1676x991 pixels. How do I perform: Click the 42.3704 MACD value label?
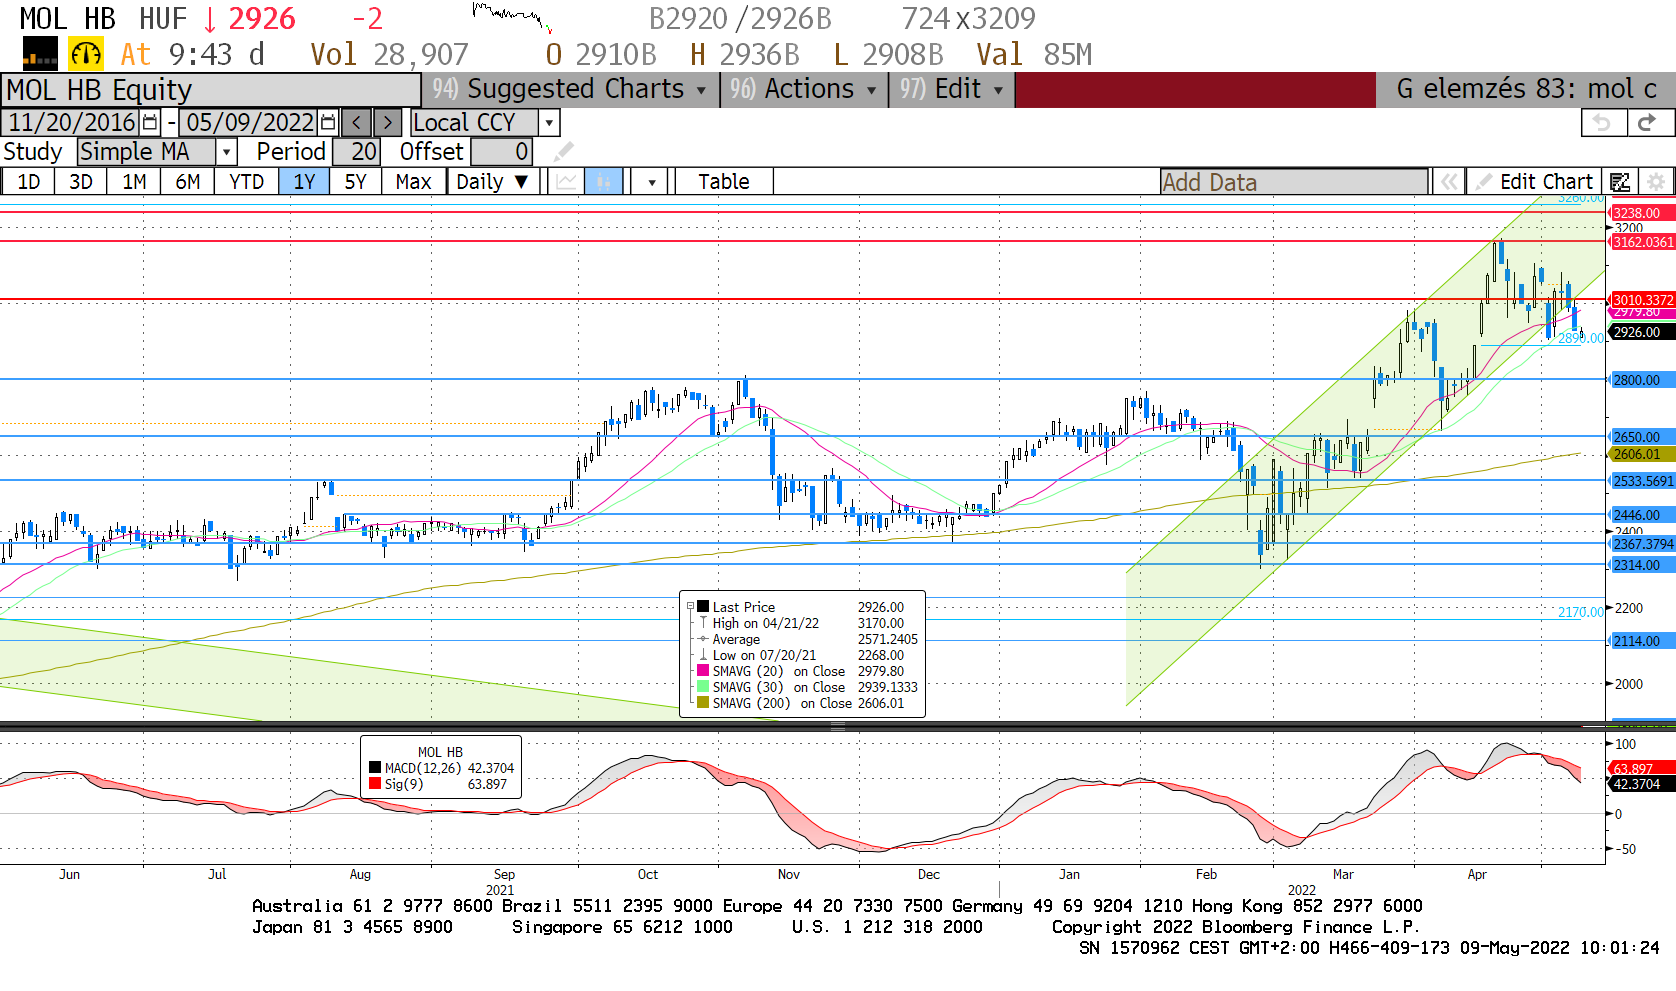(x=1641, y=784)
